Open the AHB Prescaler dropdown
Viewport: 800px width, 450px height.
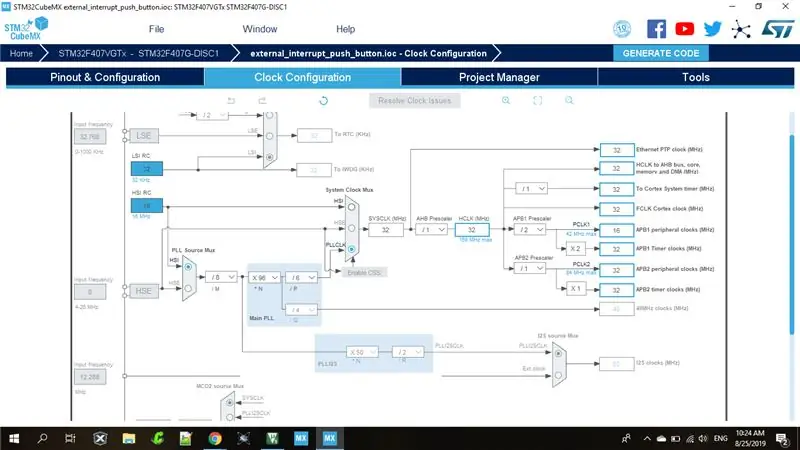(x=432, y=230)
